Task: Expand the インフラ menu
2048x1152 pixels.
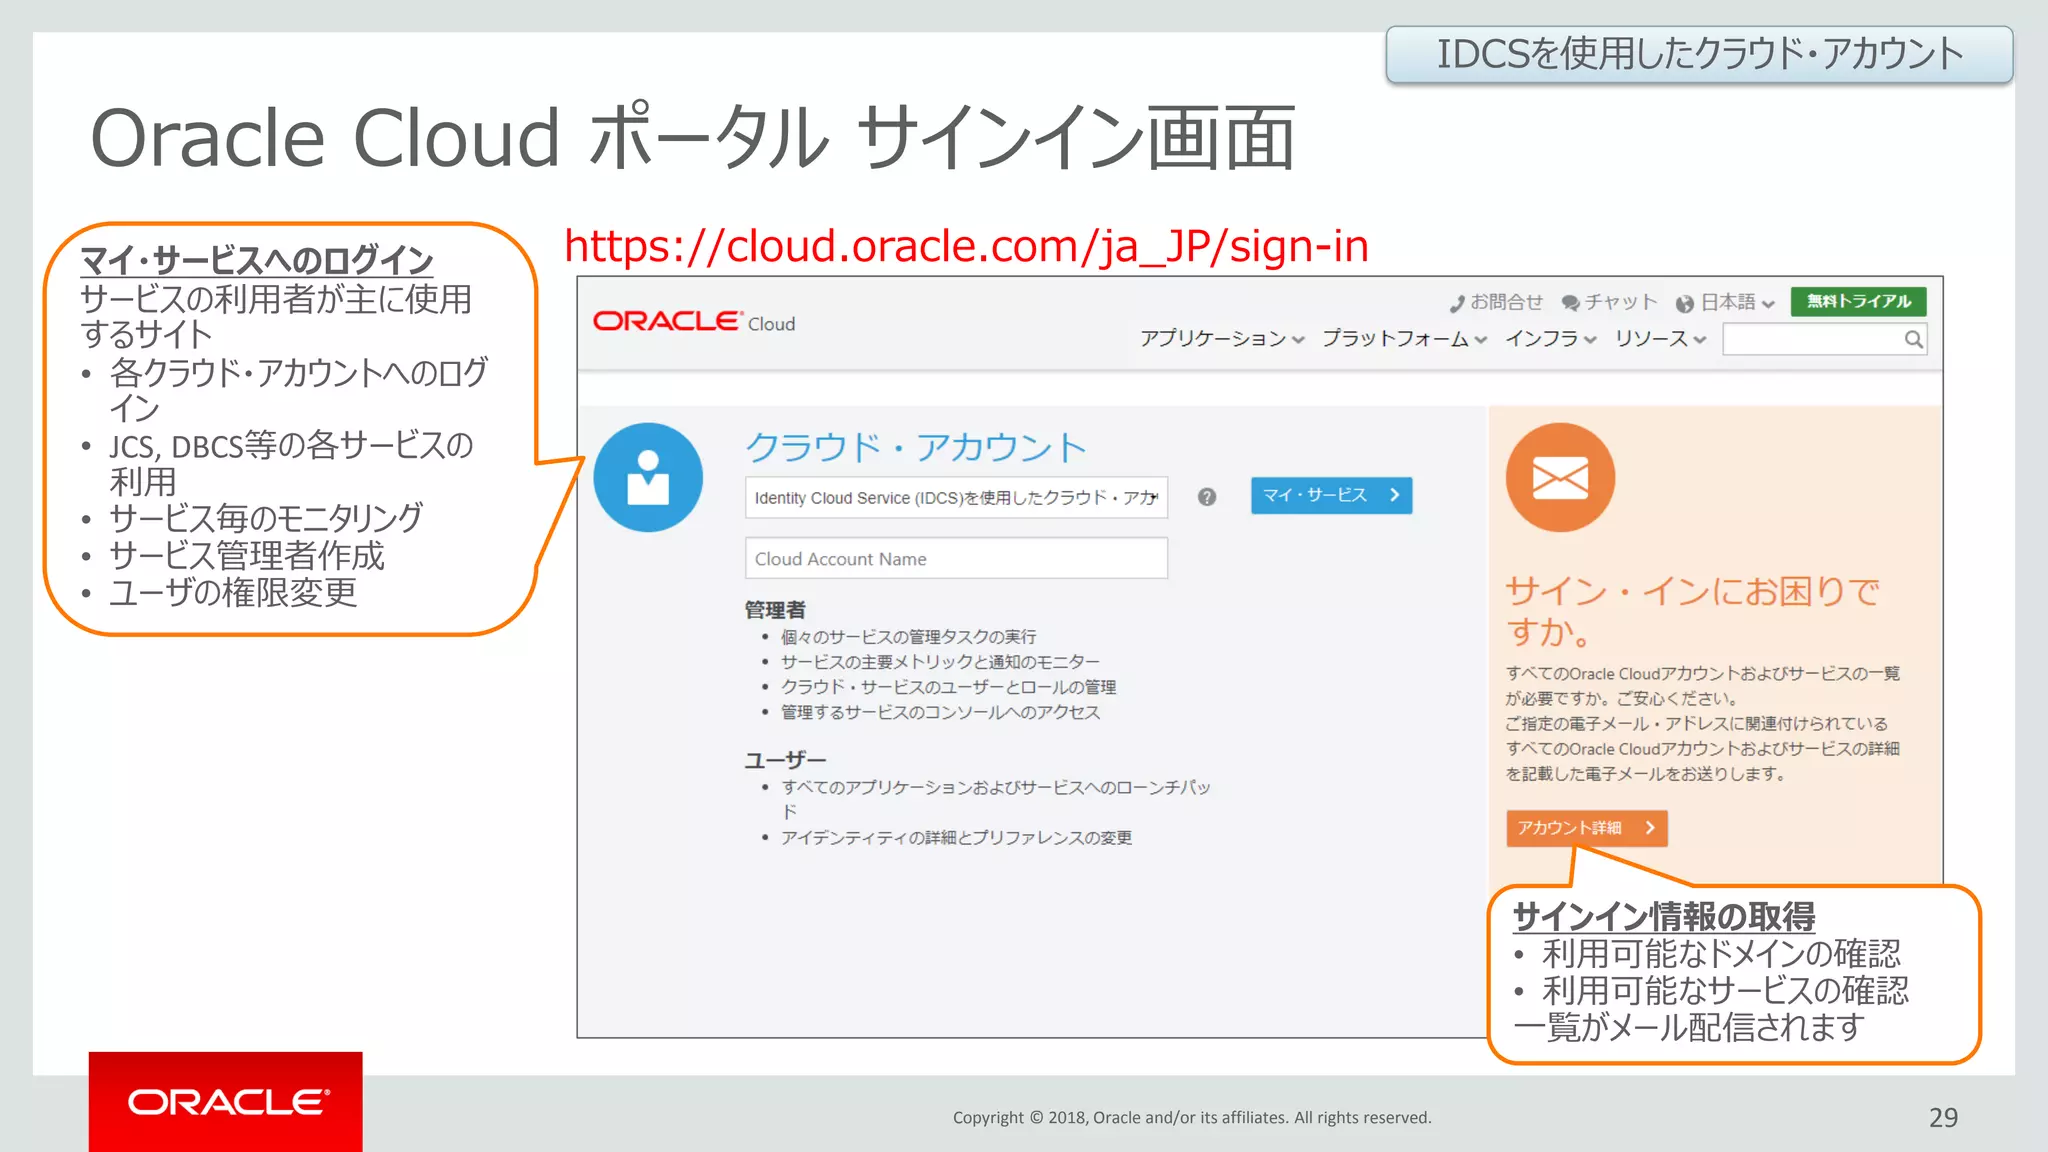Action: pos(1551,339)
